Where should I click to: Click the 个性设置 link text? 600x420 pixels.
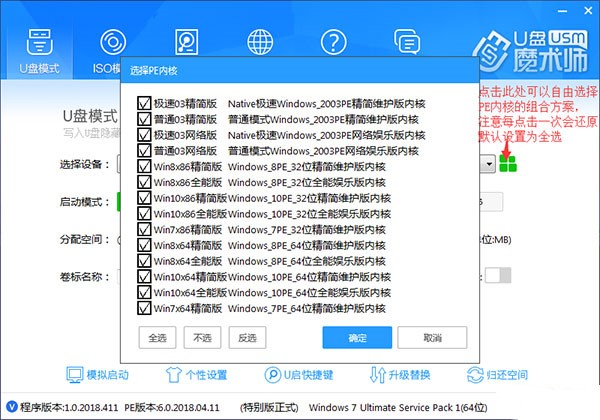pos(207,375)
